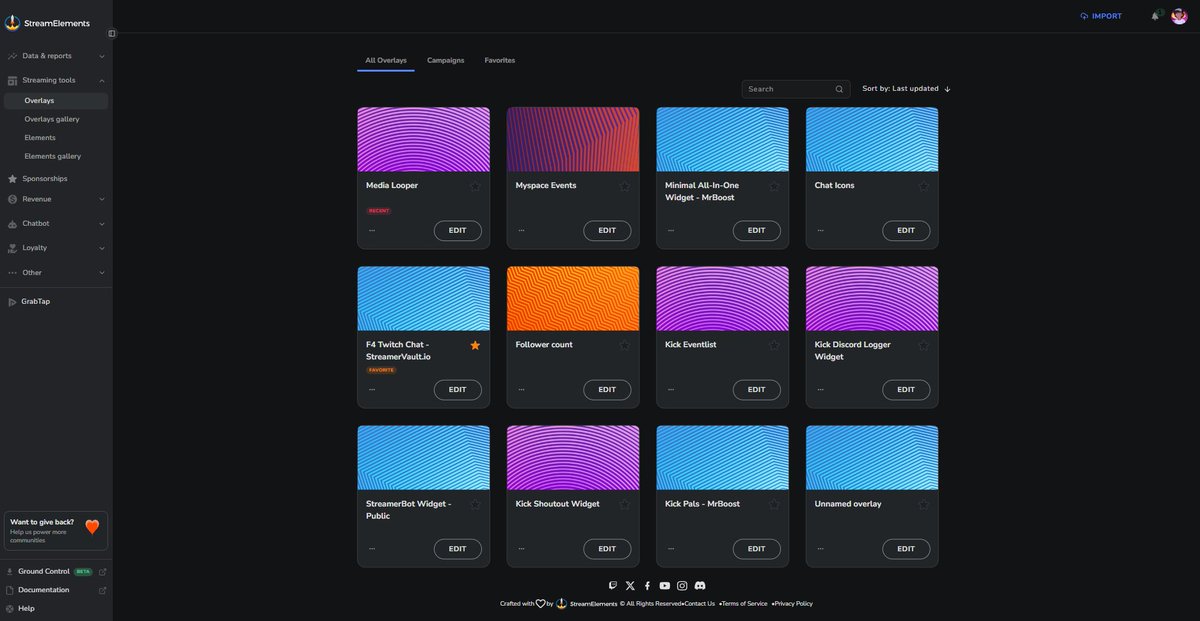Open the YouTube social icon
Image resolution: width=1200 pixels, height=621 pixels.
pyautogui.click(x=665, y=586)
